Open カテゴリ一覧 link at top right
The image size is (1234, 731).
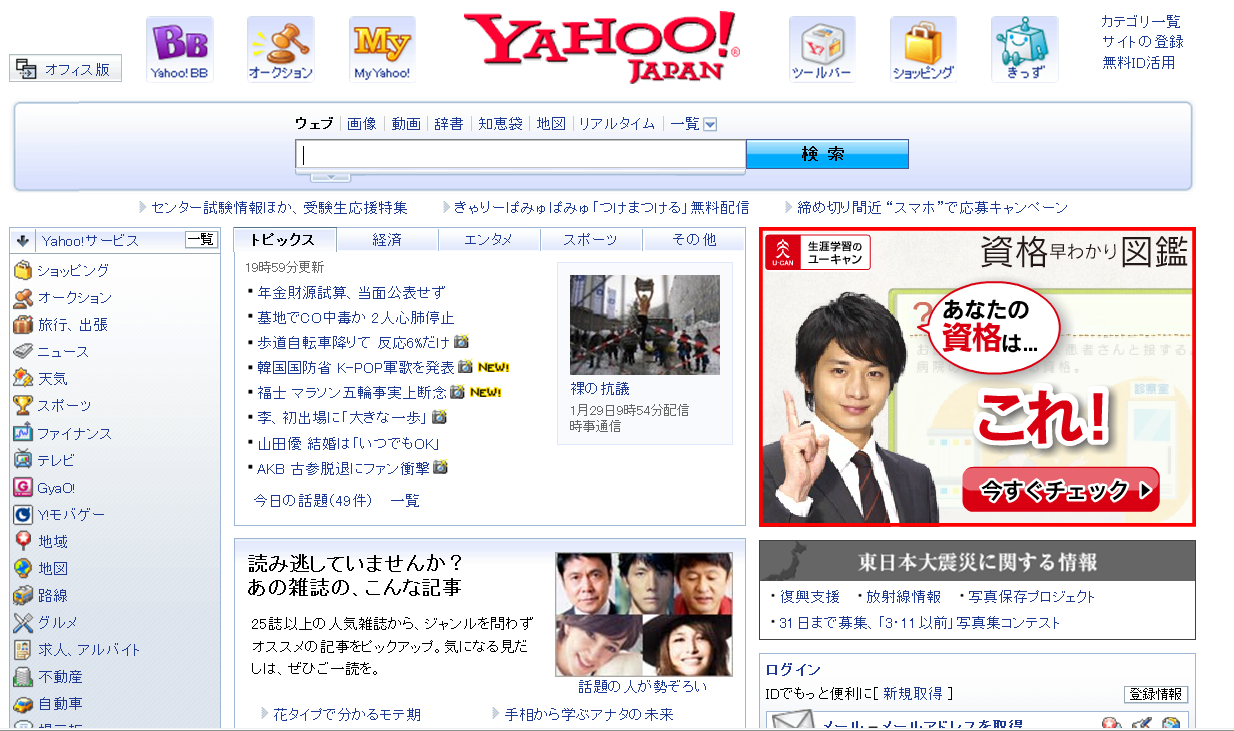click(1141, 21)
